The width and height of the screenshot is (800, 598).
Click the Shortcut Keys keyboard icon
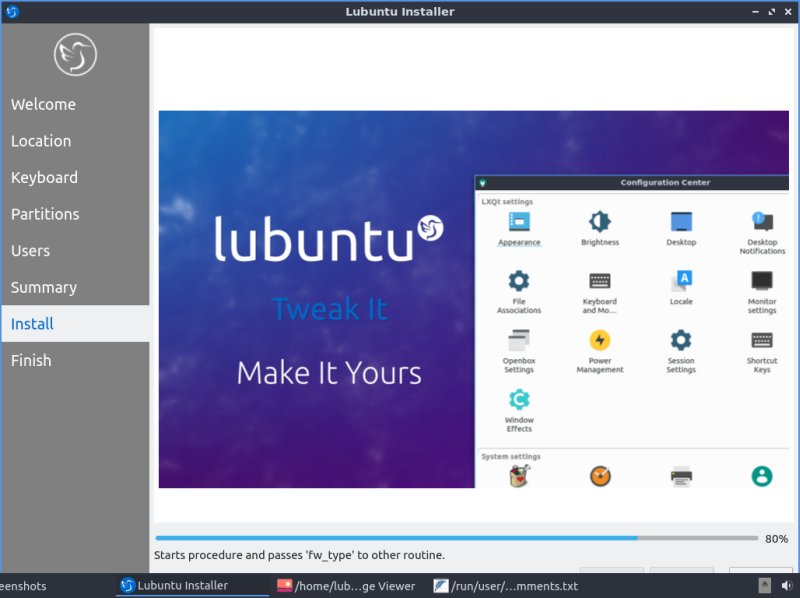tap(762, 340)
